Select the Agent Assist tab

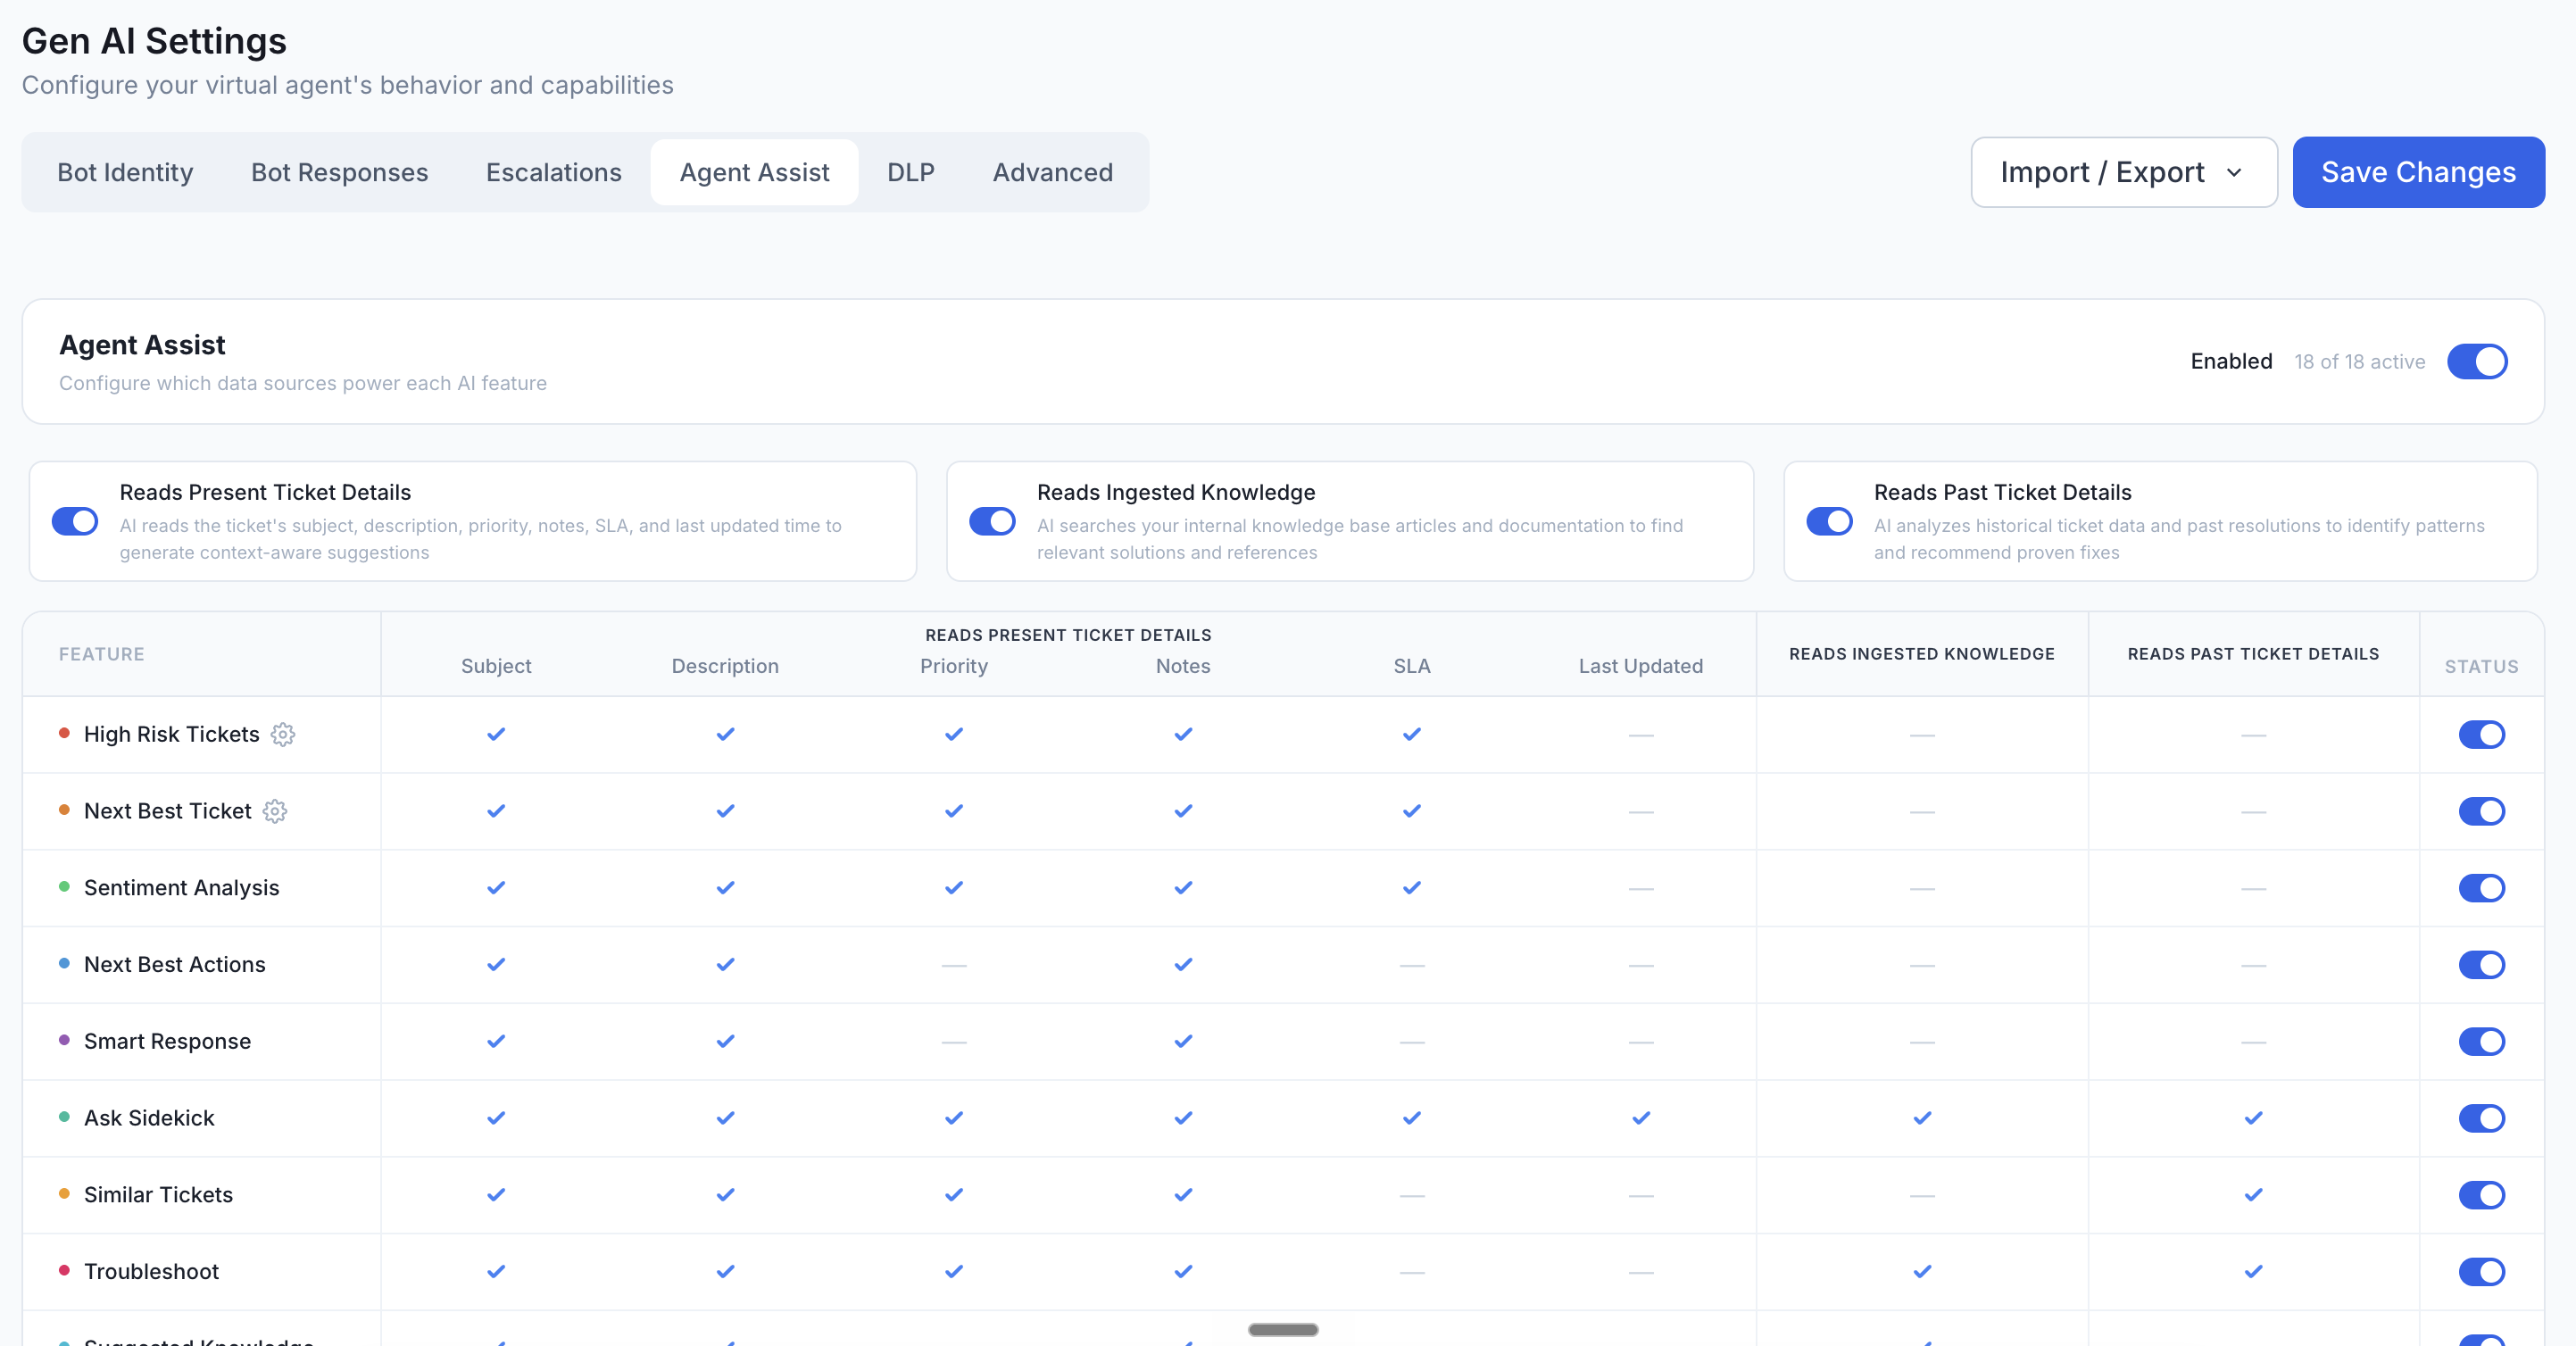[x=754, y=172]
